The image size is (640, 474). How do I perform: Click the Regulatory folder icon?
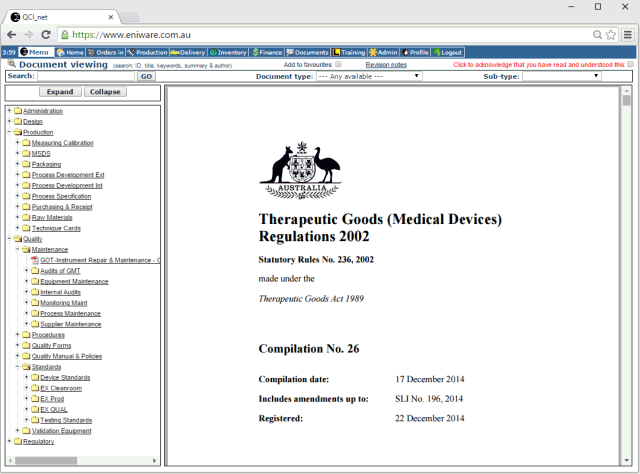point(18,441)
